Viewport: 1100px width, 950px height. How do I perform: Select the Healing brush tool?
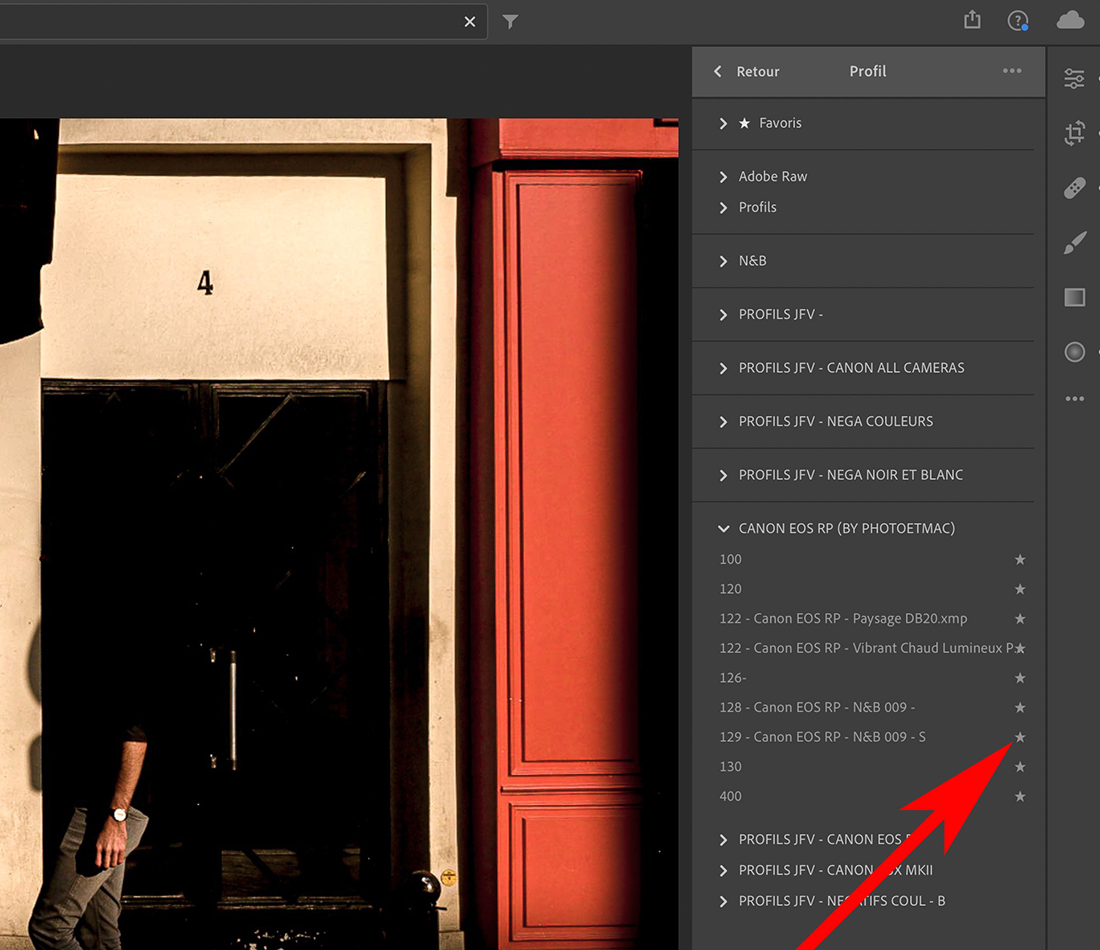[x=1074, y=188]
